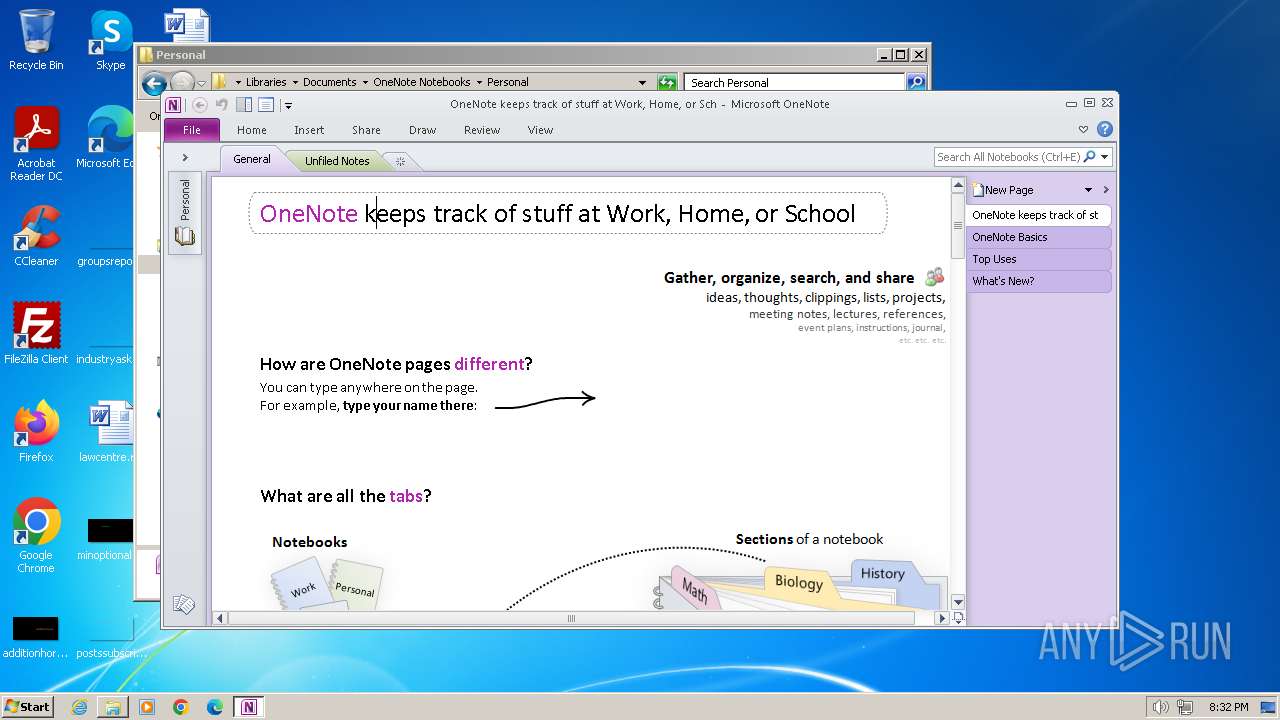Viewport: 1280px width, 720px height.
Task: Click the purple word 'different' in heading
Action: pos(489,364)
